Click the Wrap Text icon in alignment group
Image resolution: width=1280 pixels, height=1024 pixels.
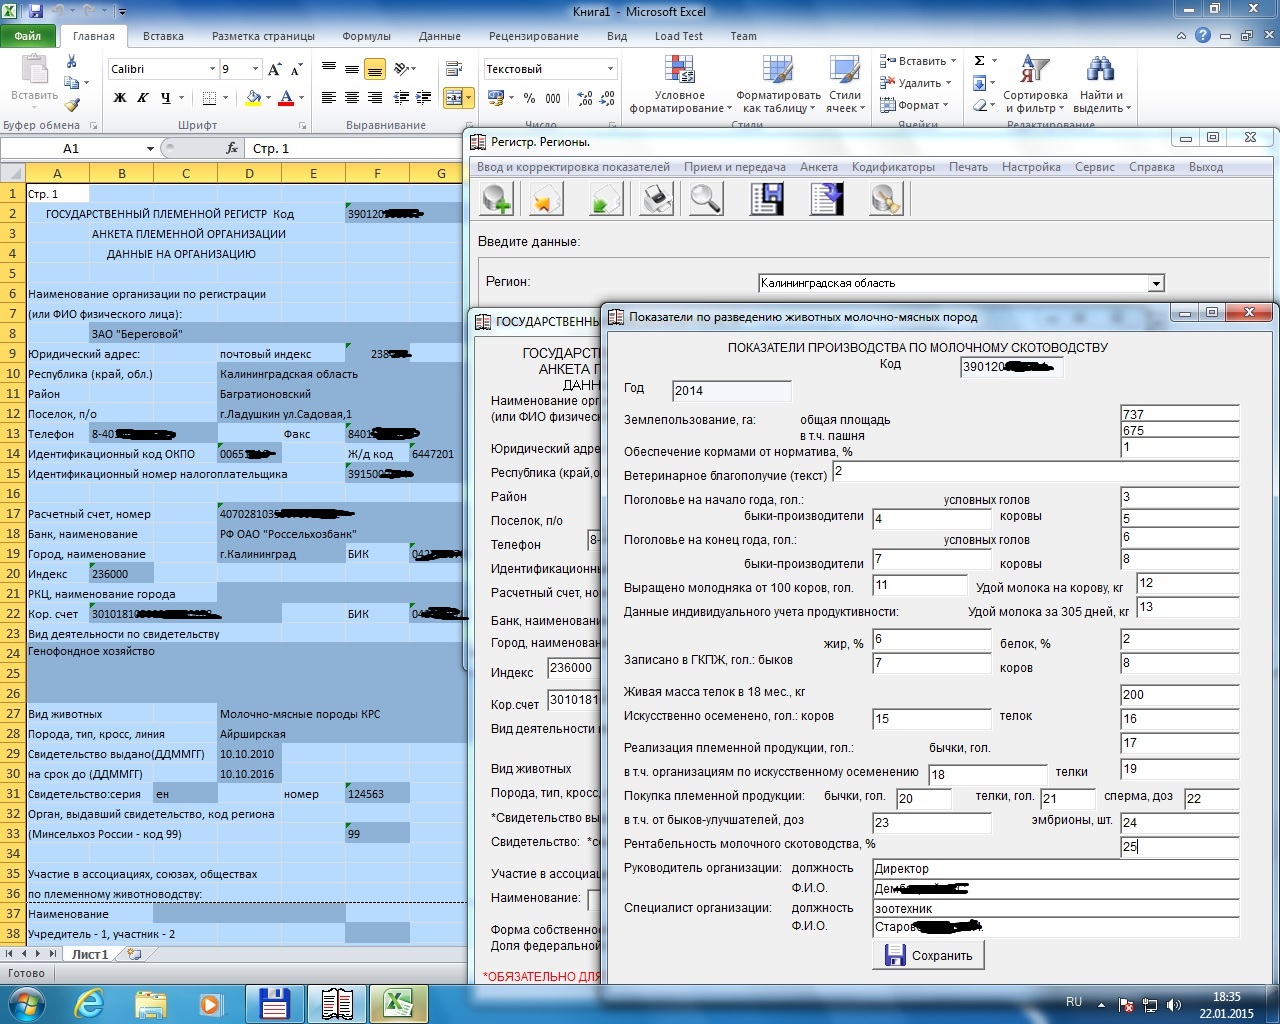(454, 69)
